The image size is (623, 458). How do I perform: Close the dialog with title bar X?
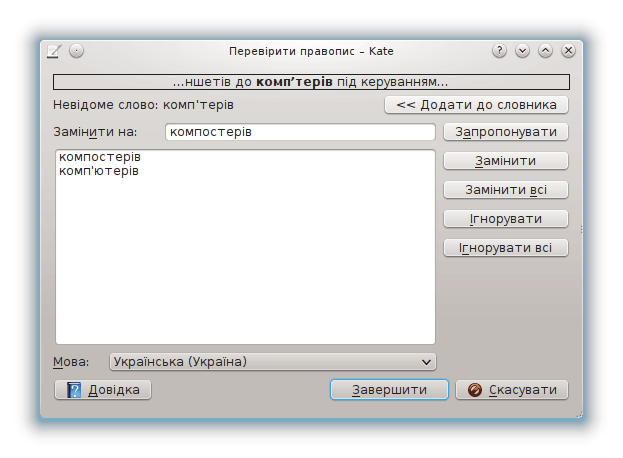568,50
